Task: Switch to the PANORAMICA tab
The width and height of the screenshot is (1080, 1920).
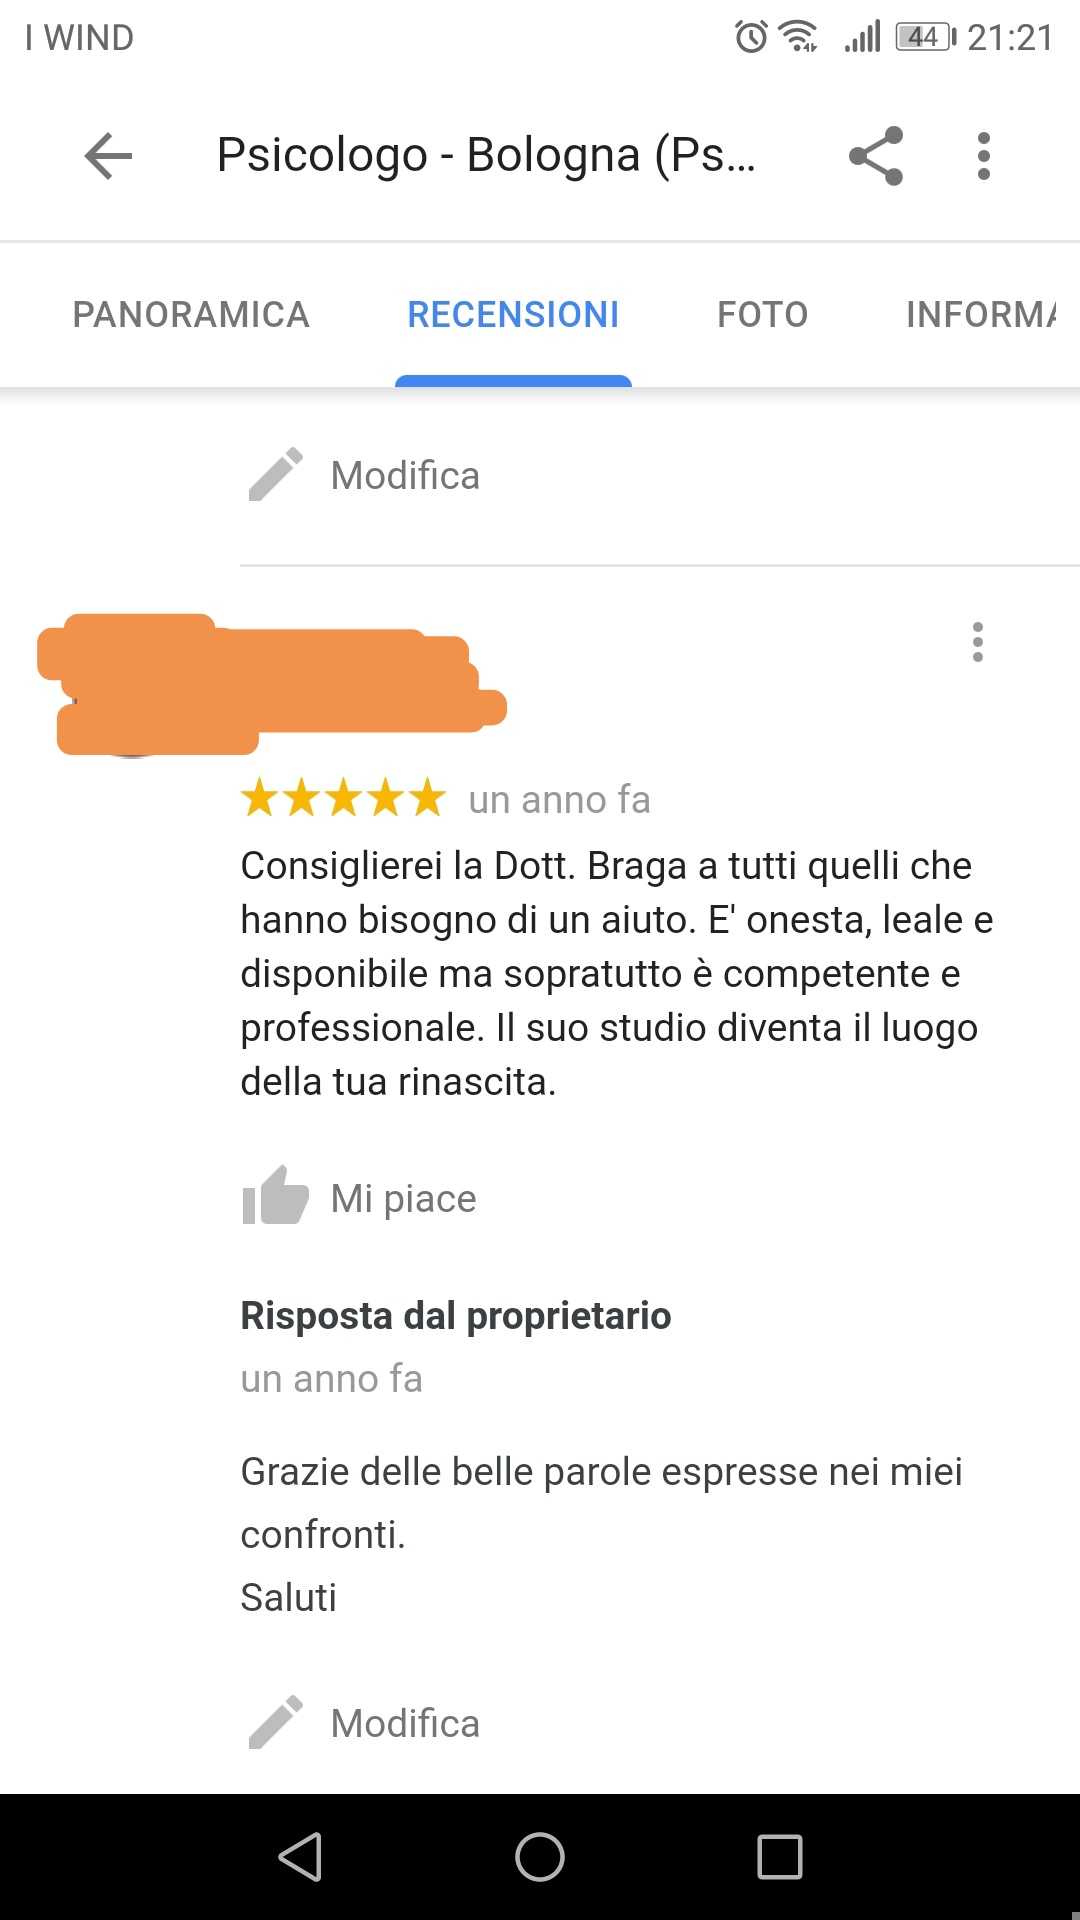Action: click(191, 314)
